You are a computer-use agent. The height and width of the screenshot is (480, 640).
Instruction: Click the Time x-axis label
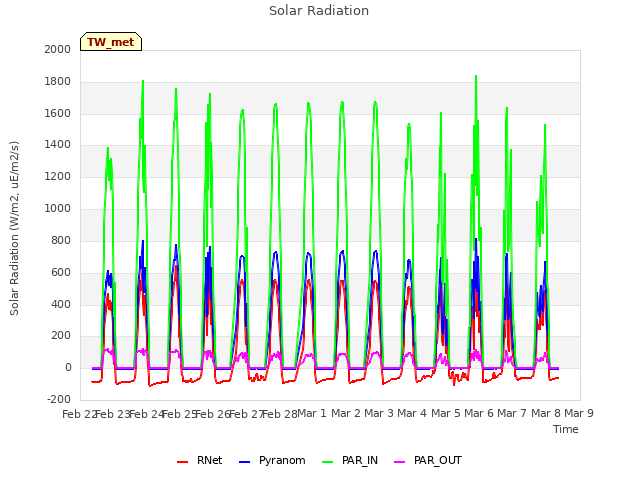click(x=565, y=429)
